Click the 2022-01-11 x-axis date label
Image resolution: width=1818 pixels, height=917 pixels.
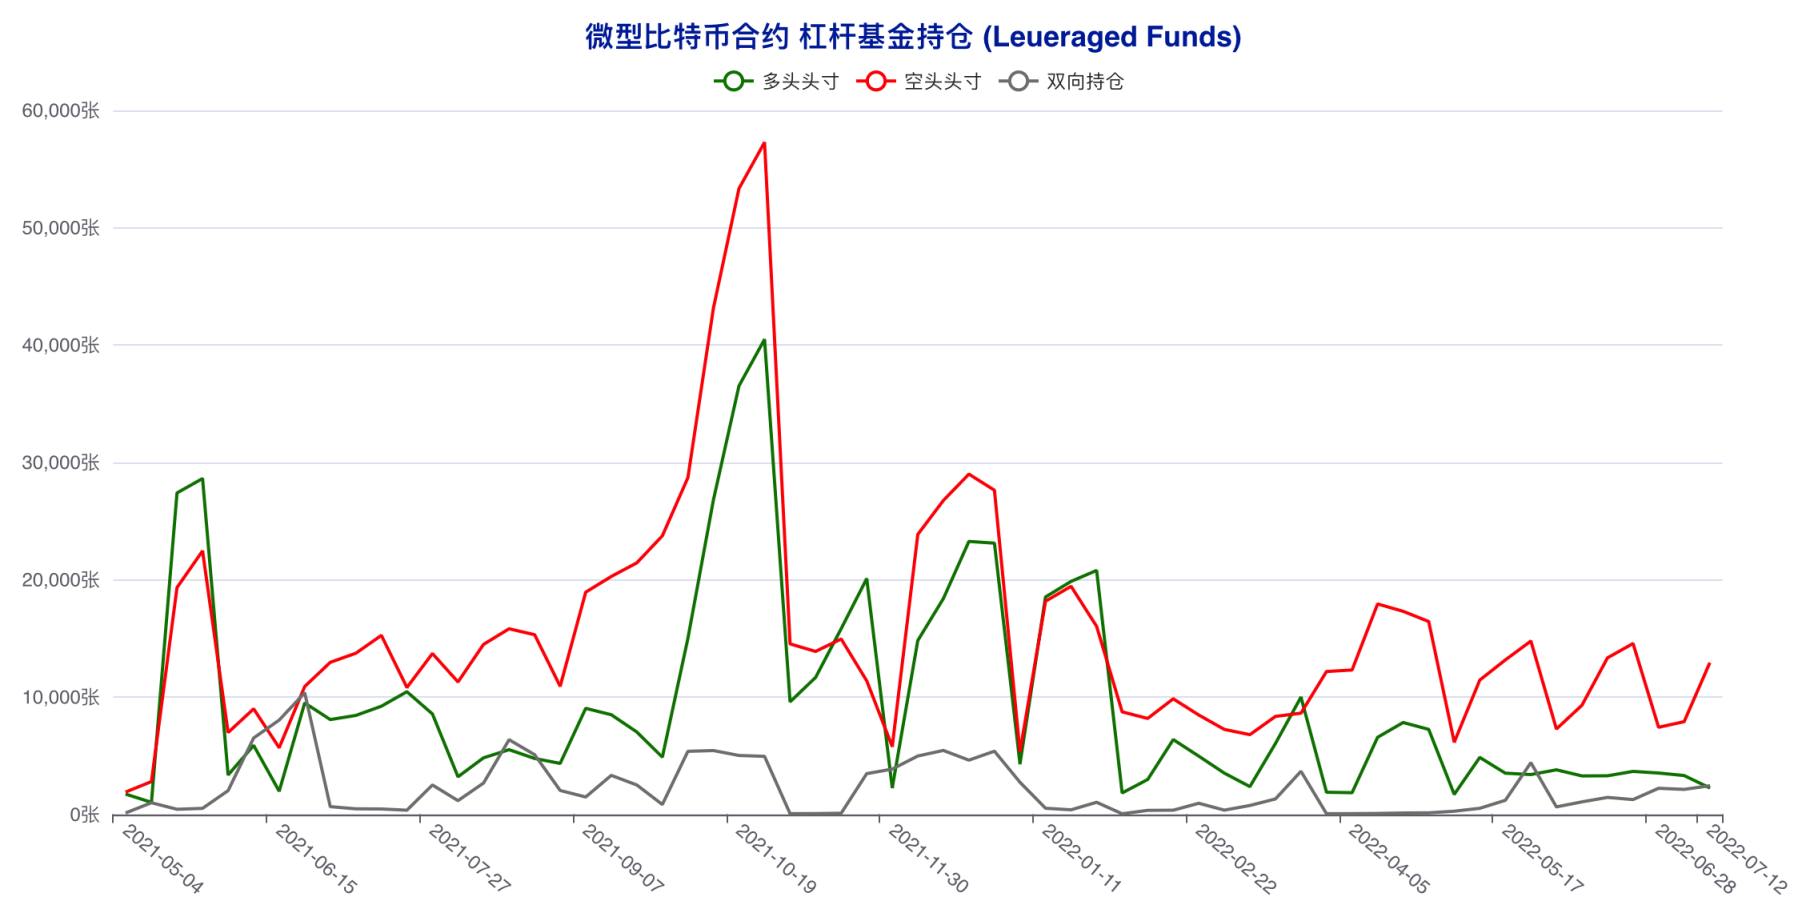1081,859
